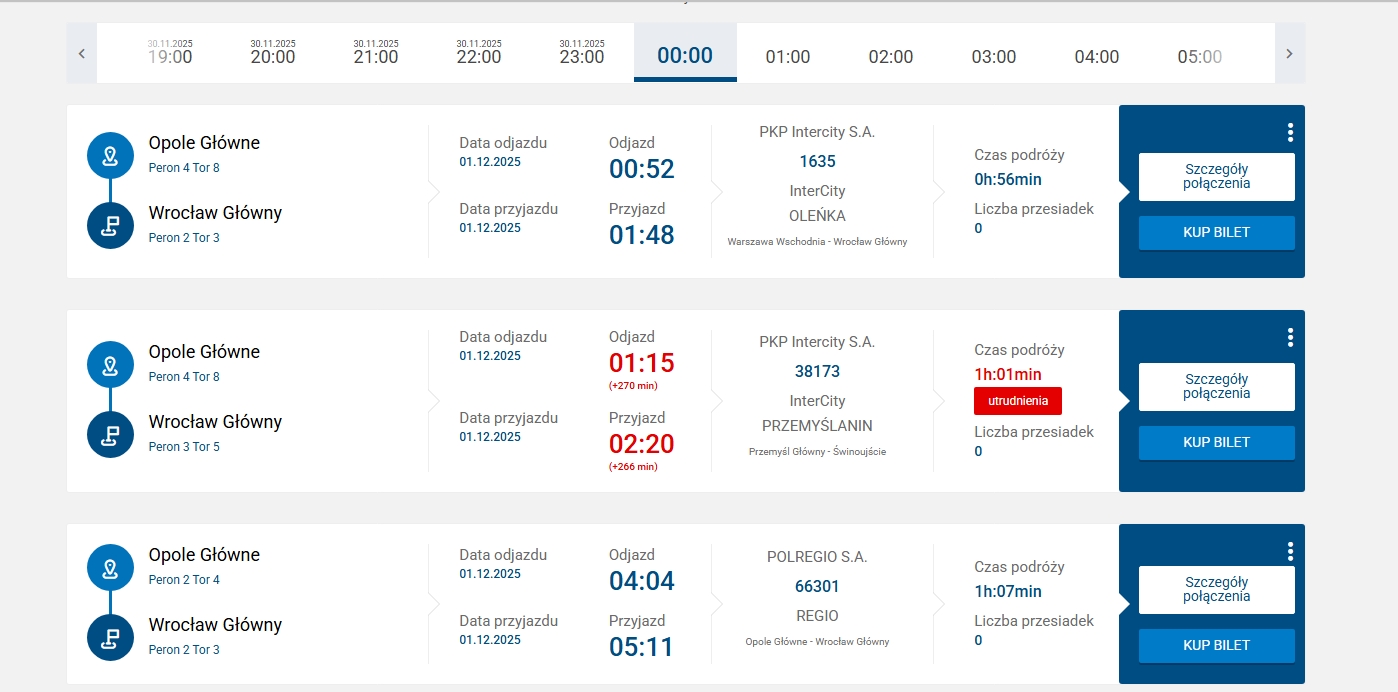Open Szczegóły połączenia for the 00:52 departure
The height and width of the screenshot is (692, 1398).
(1216, 177)
